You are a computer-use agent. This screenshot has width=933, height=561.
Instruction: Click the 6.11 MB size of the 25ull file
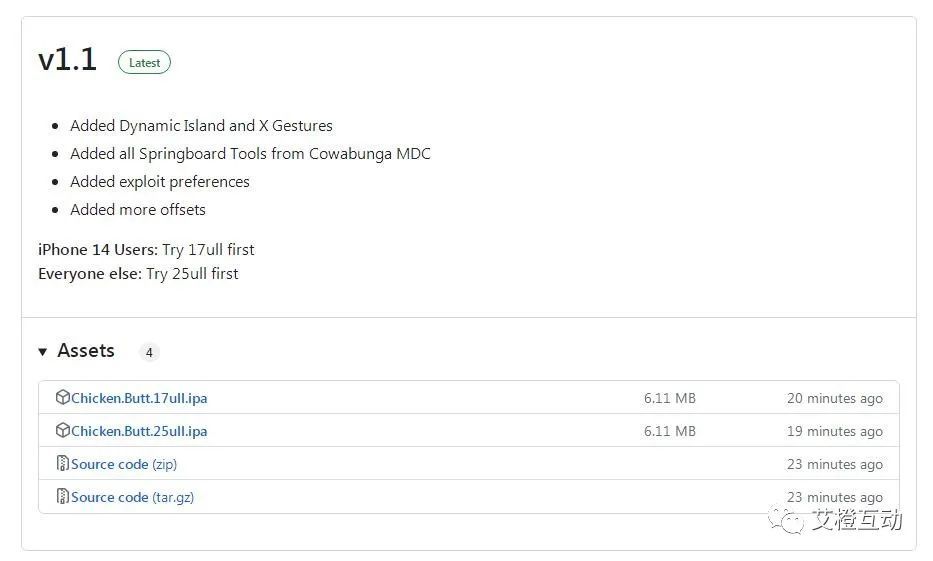coord(669,431)
